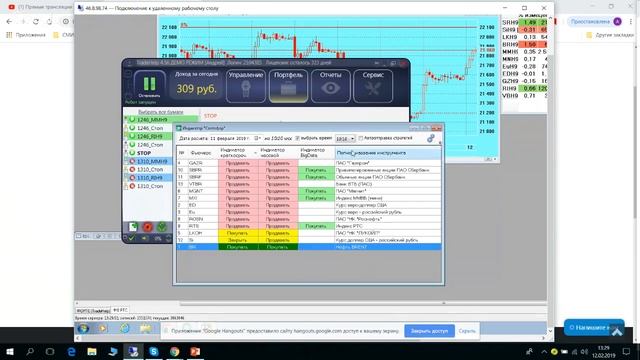Select the ROSN row in indicator table
This screenshot has height=360, width=640.
click(309, 219)
